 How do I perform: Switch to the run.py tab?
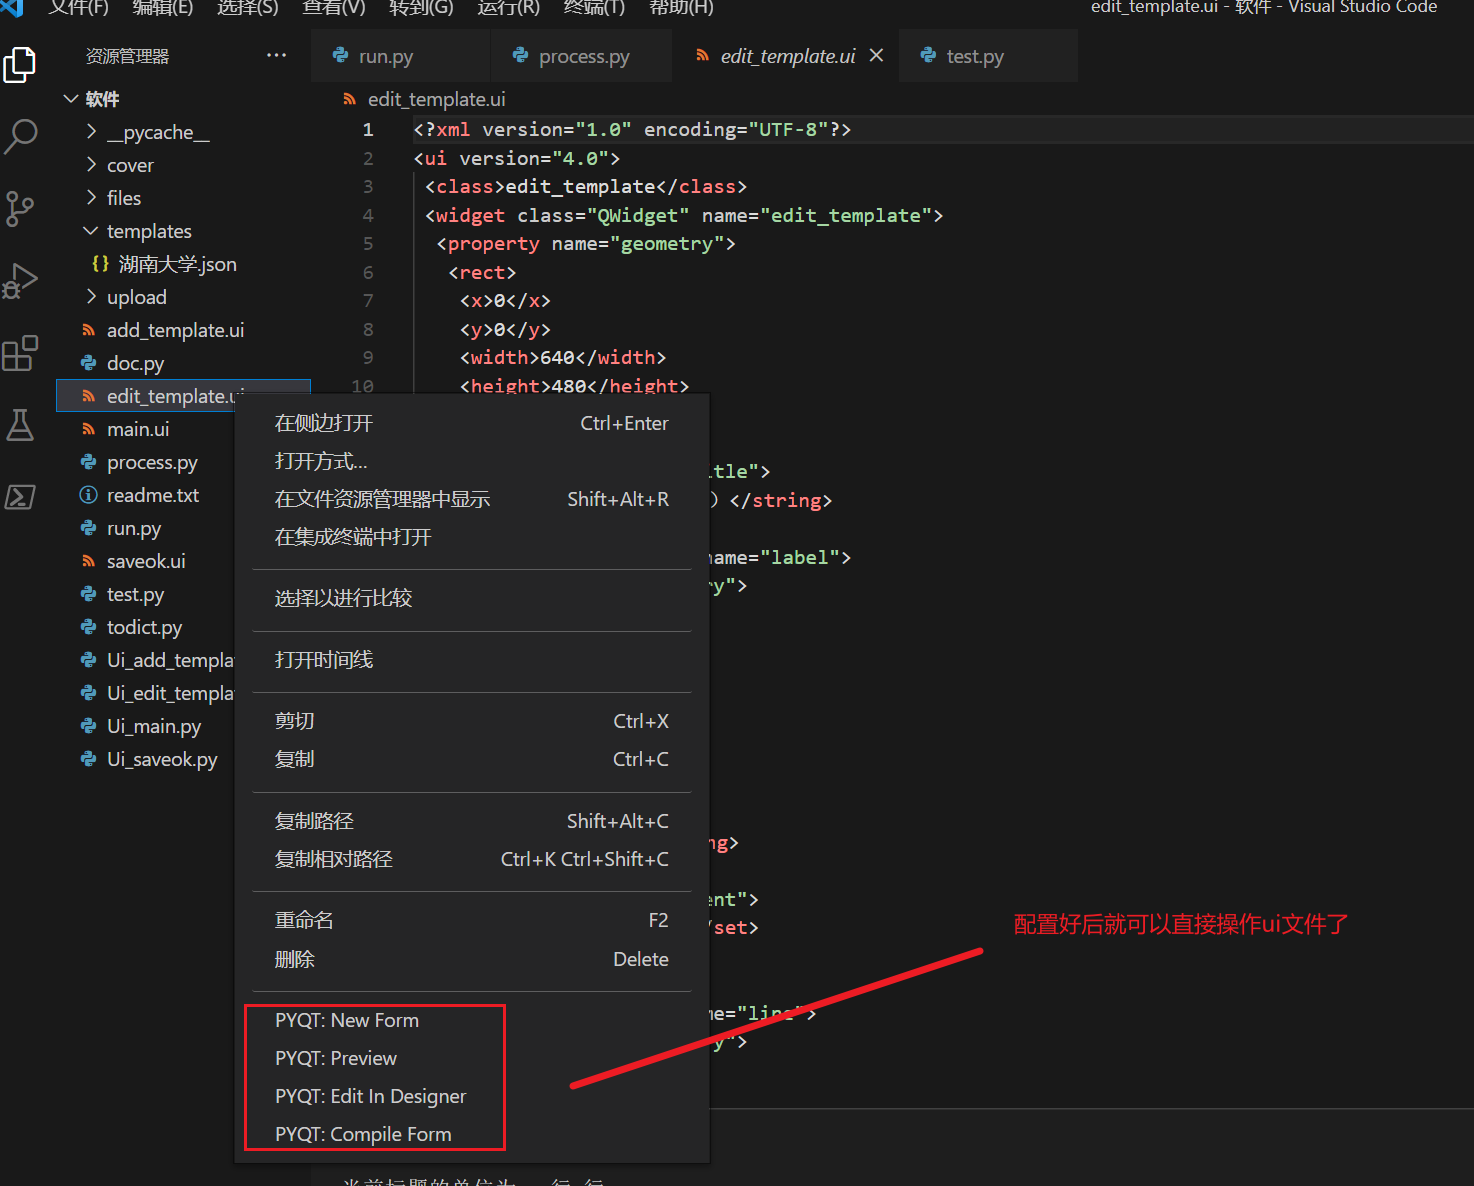tap(400, 56)
